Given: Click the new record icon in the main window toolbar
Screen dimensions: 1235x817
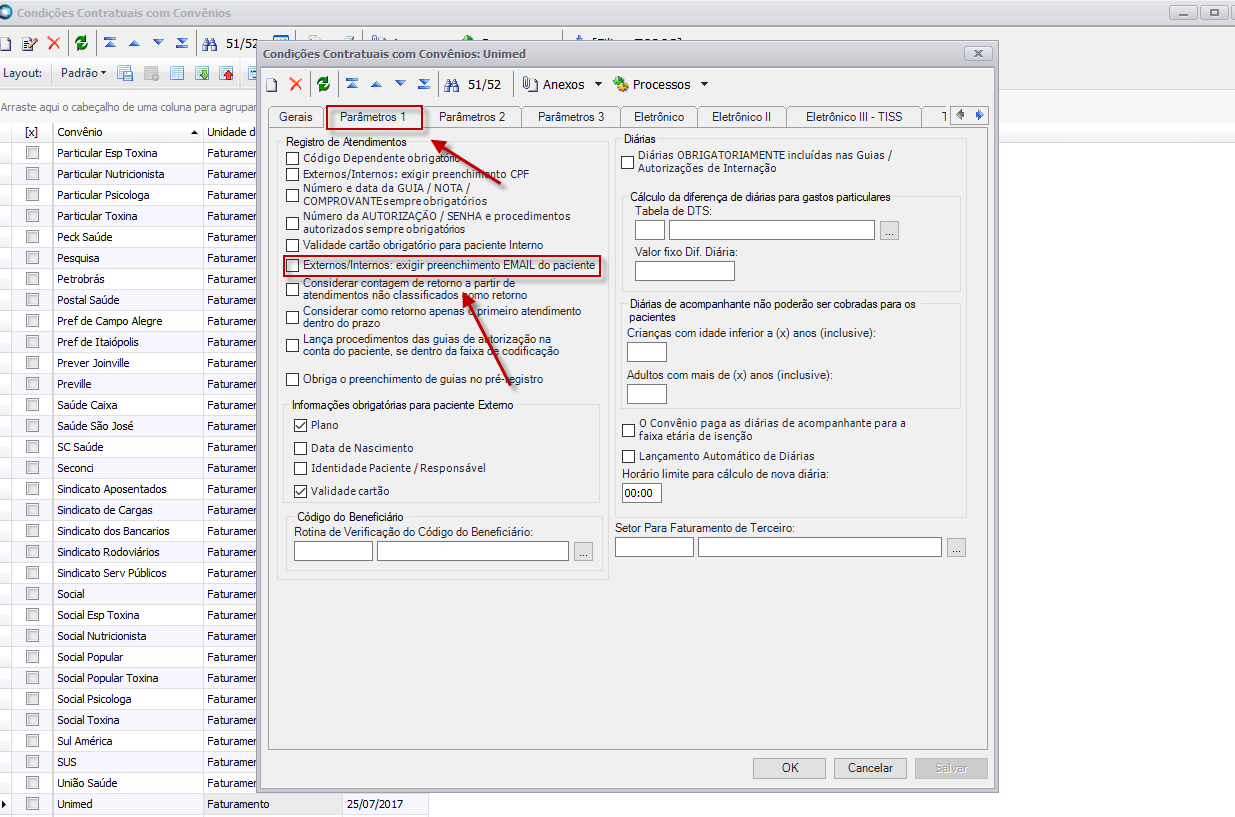Looking at the screenshot, I should [x=5, y=44].
